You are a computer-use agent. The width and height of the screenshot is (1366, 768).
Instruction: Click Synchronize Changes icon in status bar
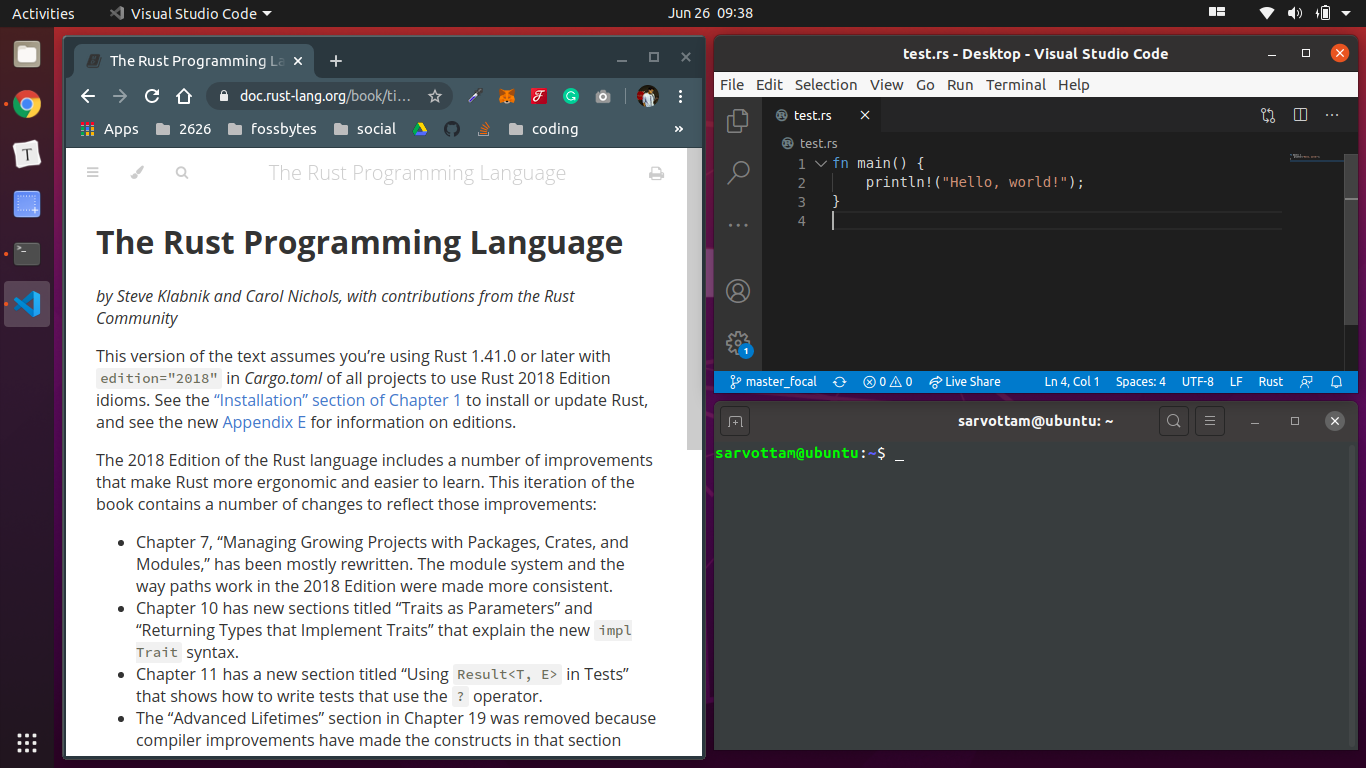(x=840, y=382)
